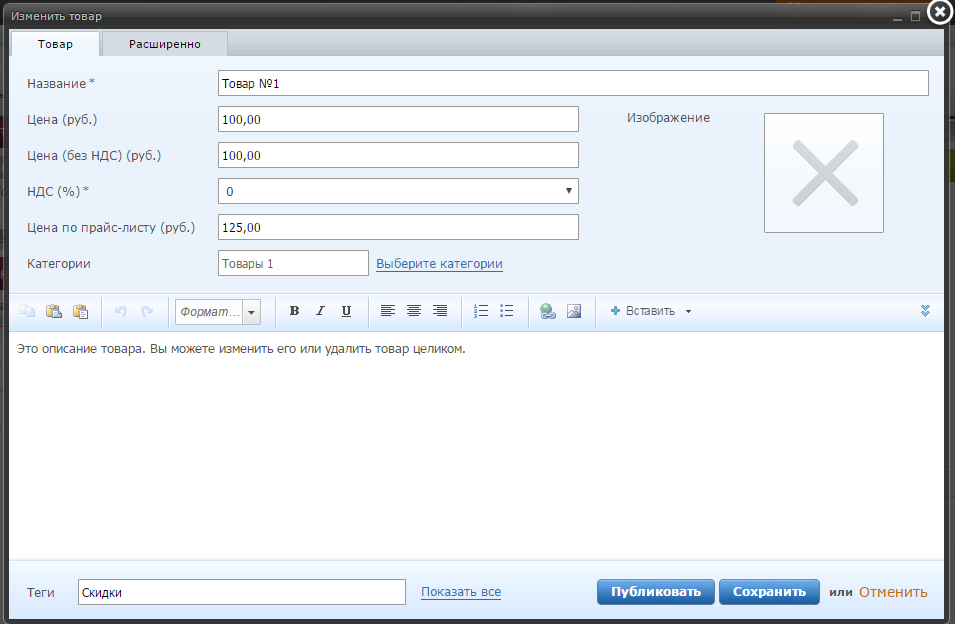Click the Paste as text icon
Viewport: 955px width, 624px height.
point(80,311)
